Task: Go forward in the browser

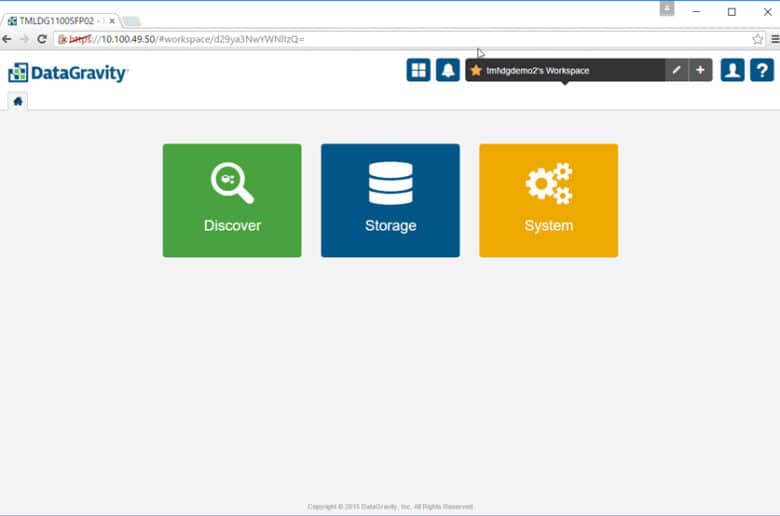Action: point(24,39)
